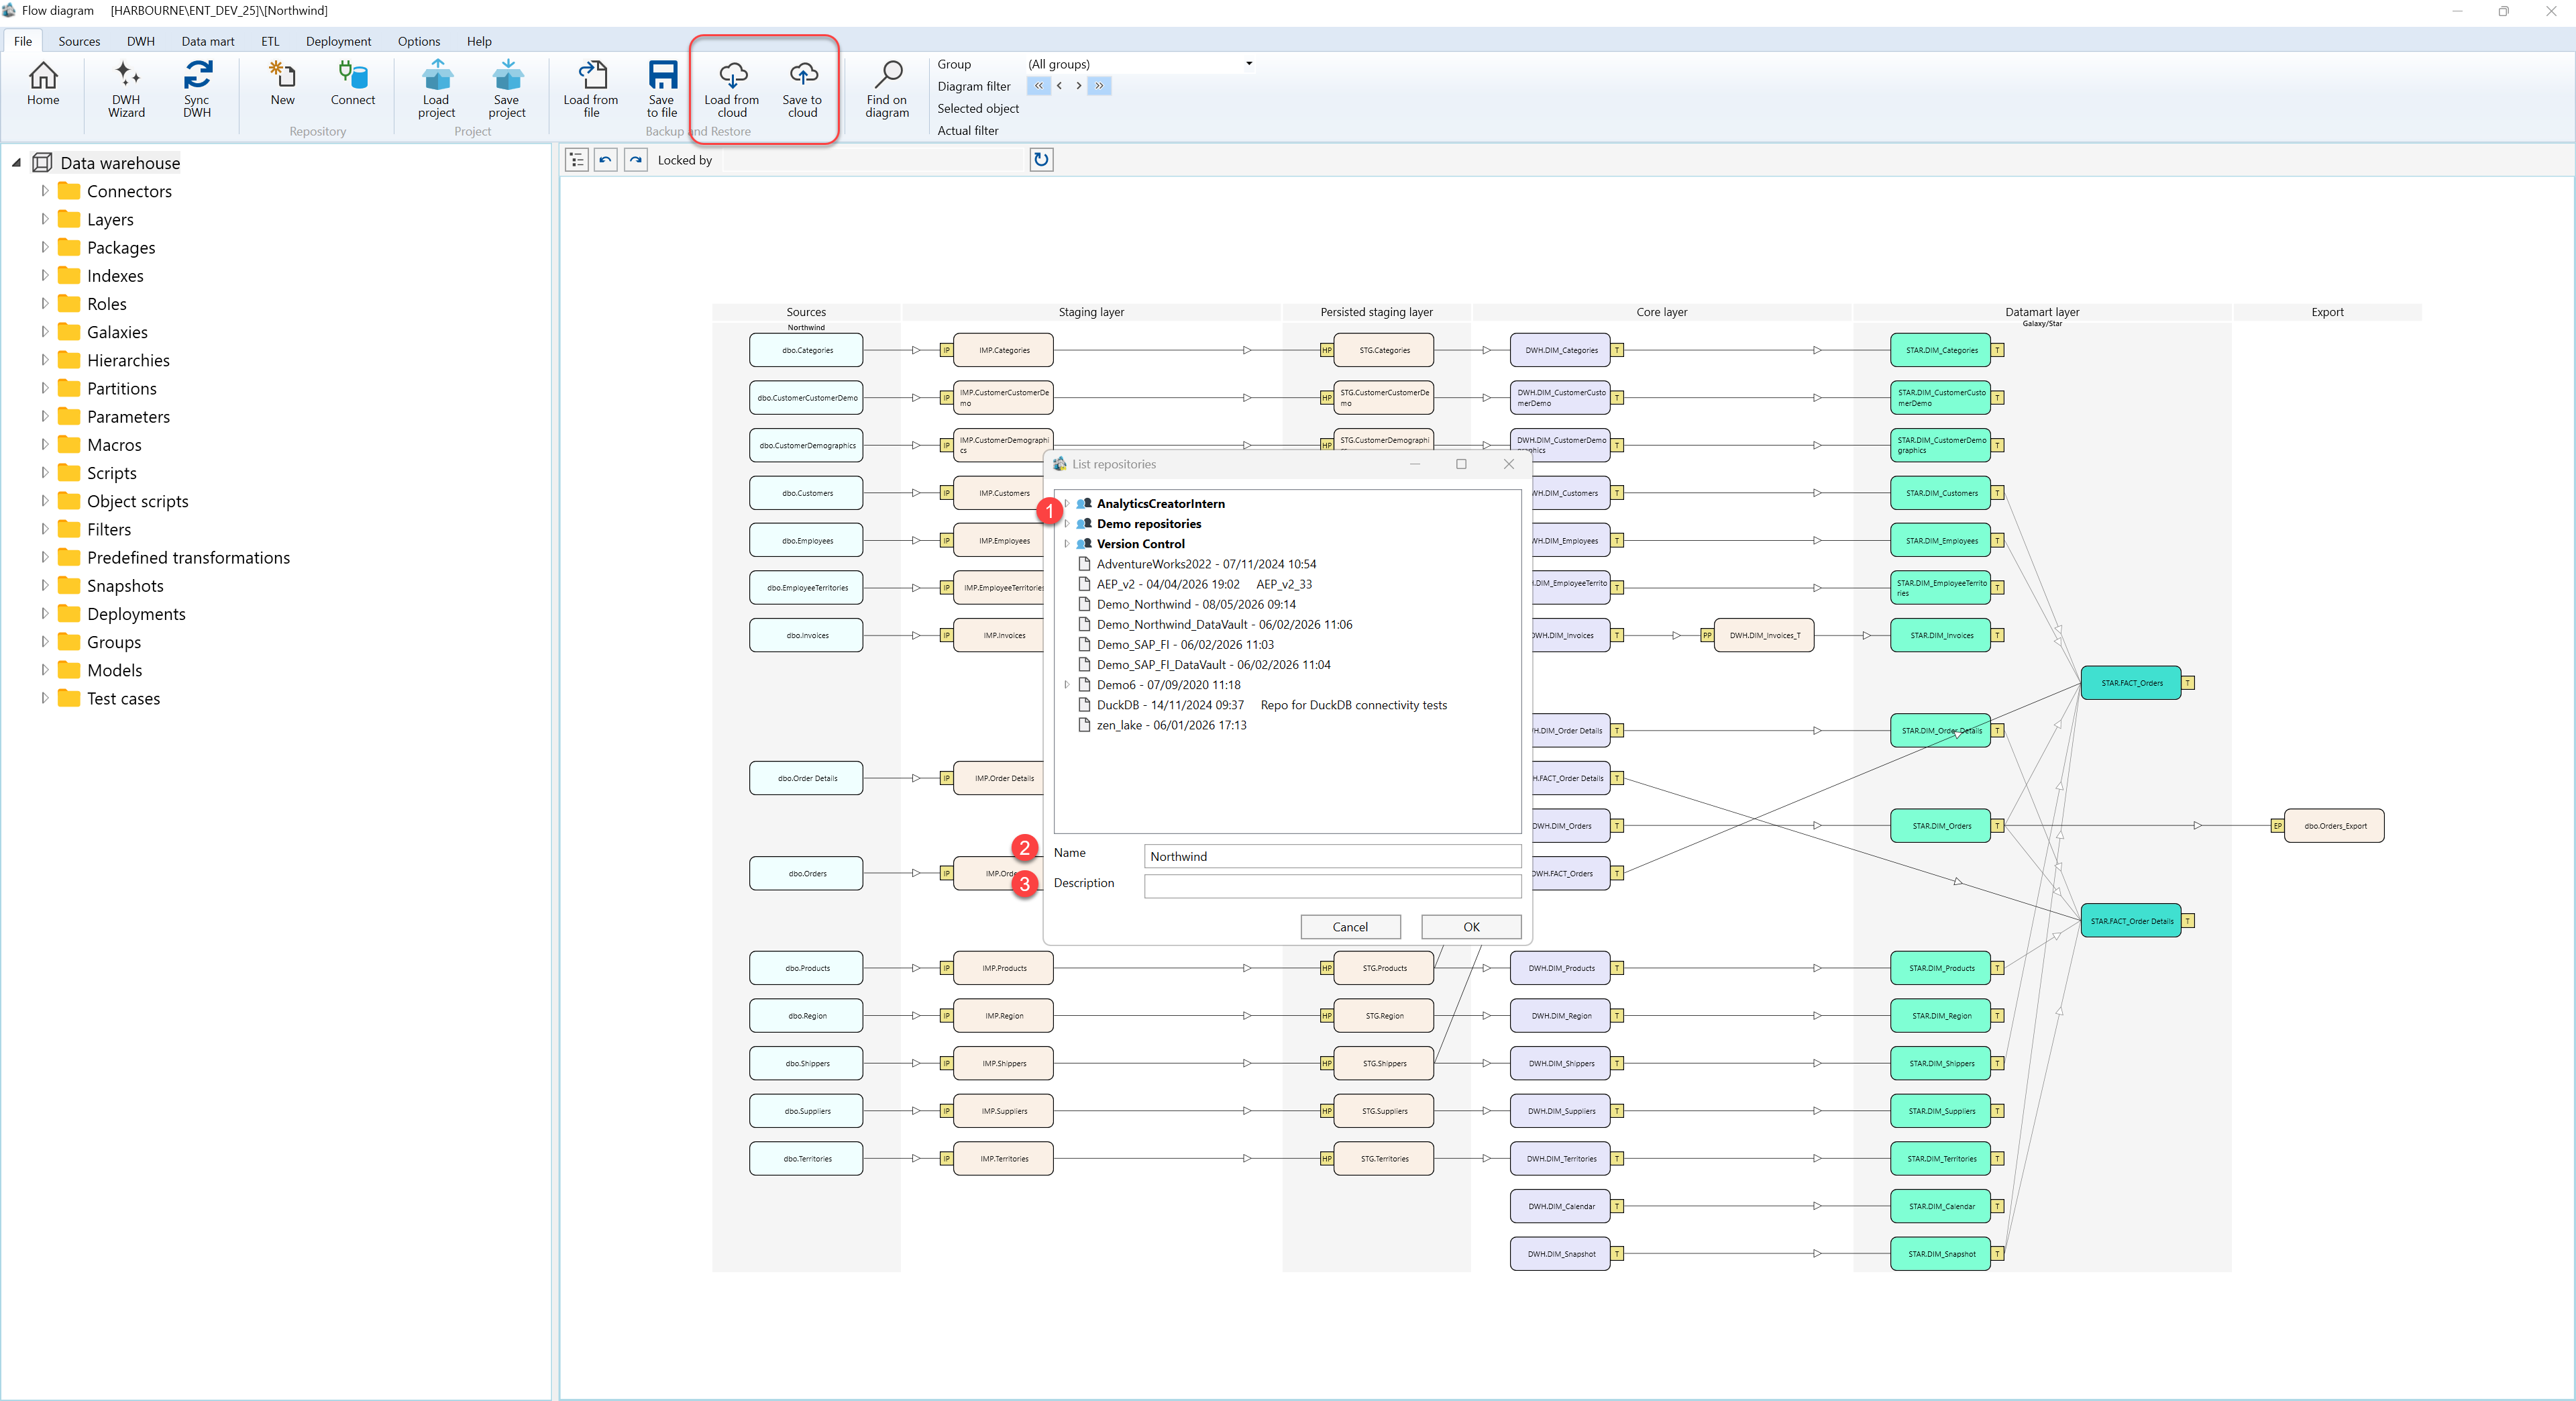The height and width of the screenshot is (1401, 2576).
Task: Click T badge of STAR.FACT_Orders
Action: coord(2188,683)
